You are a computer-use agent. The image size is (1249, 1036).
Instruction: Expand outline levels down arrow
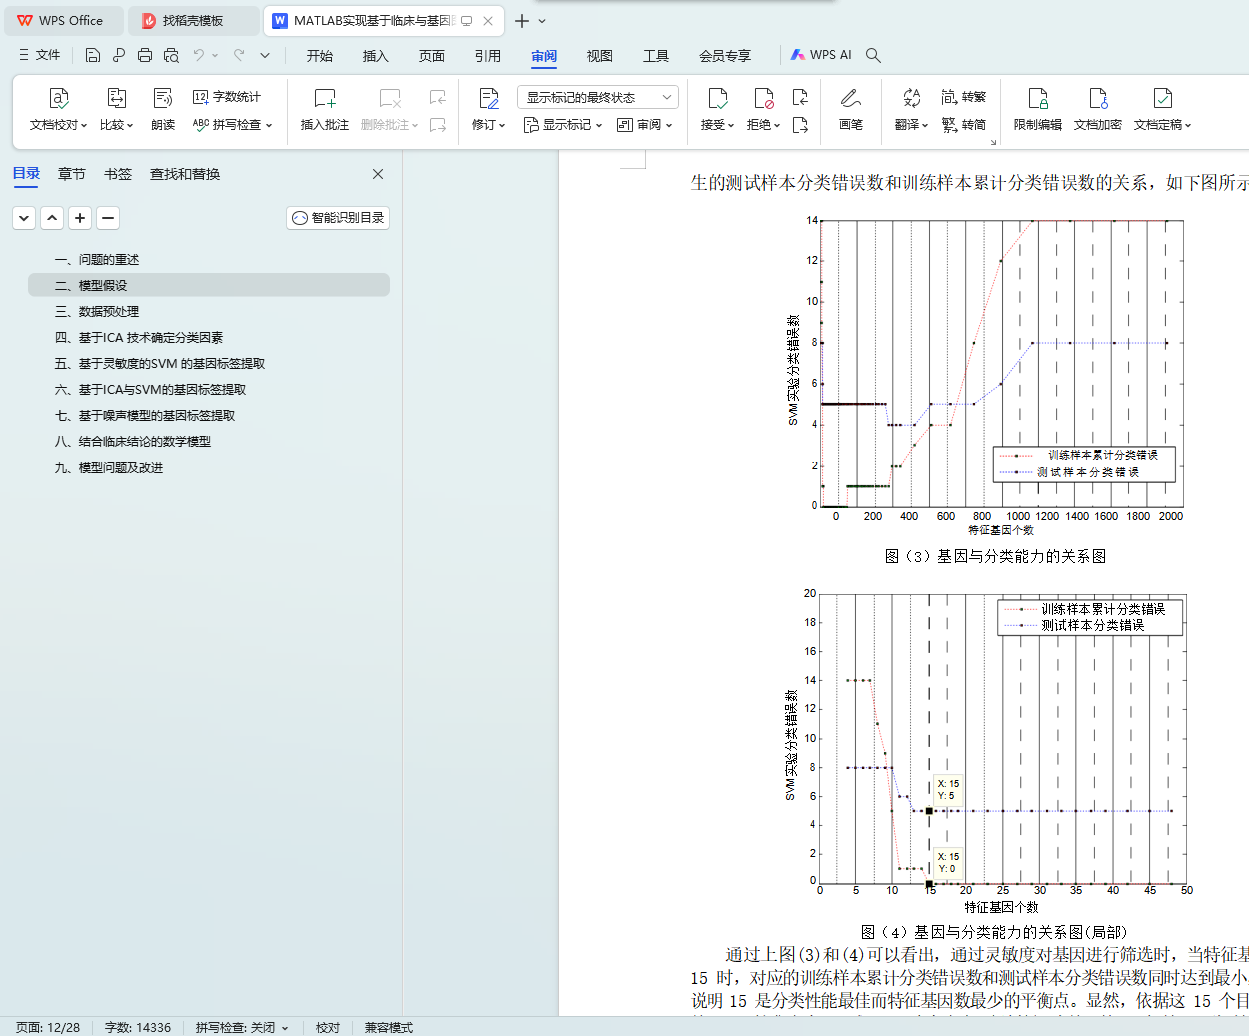click(24, 218)
